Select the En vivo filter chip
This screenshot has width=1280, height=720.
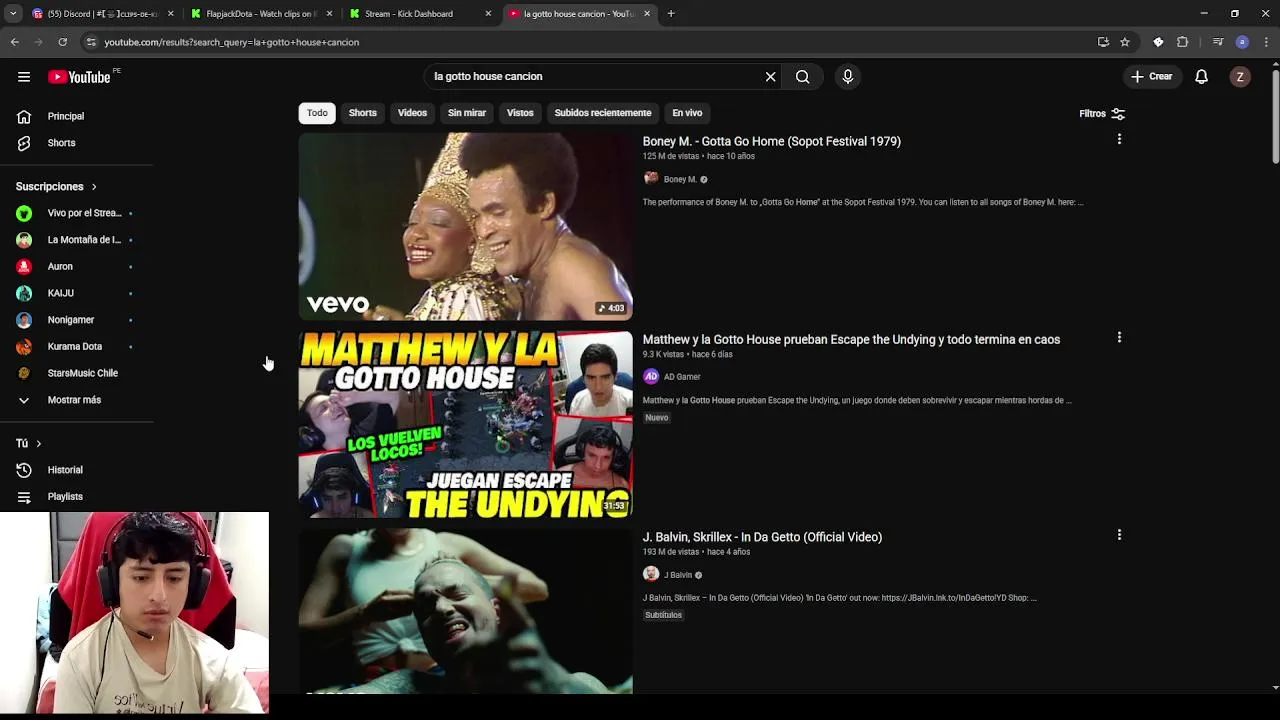pos(687,113)
